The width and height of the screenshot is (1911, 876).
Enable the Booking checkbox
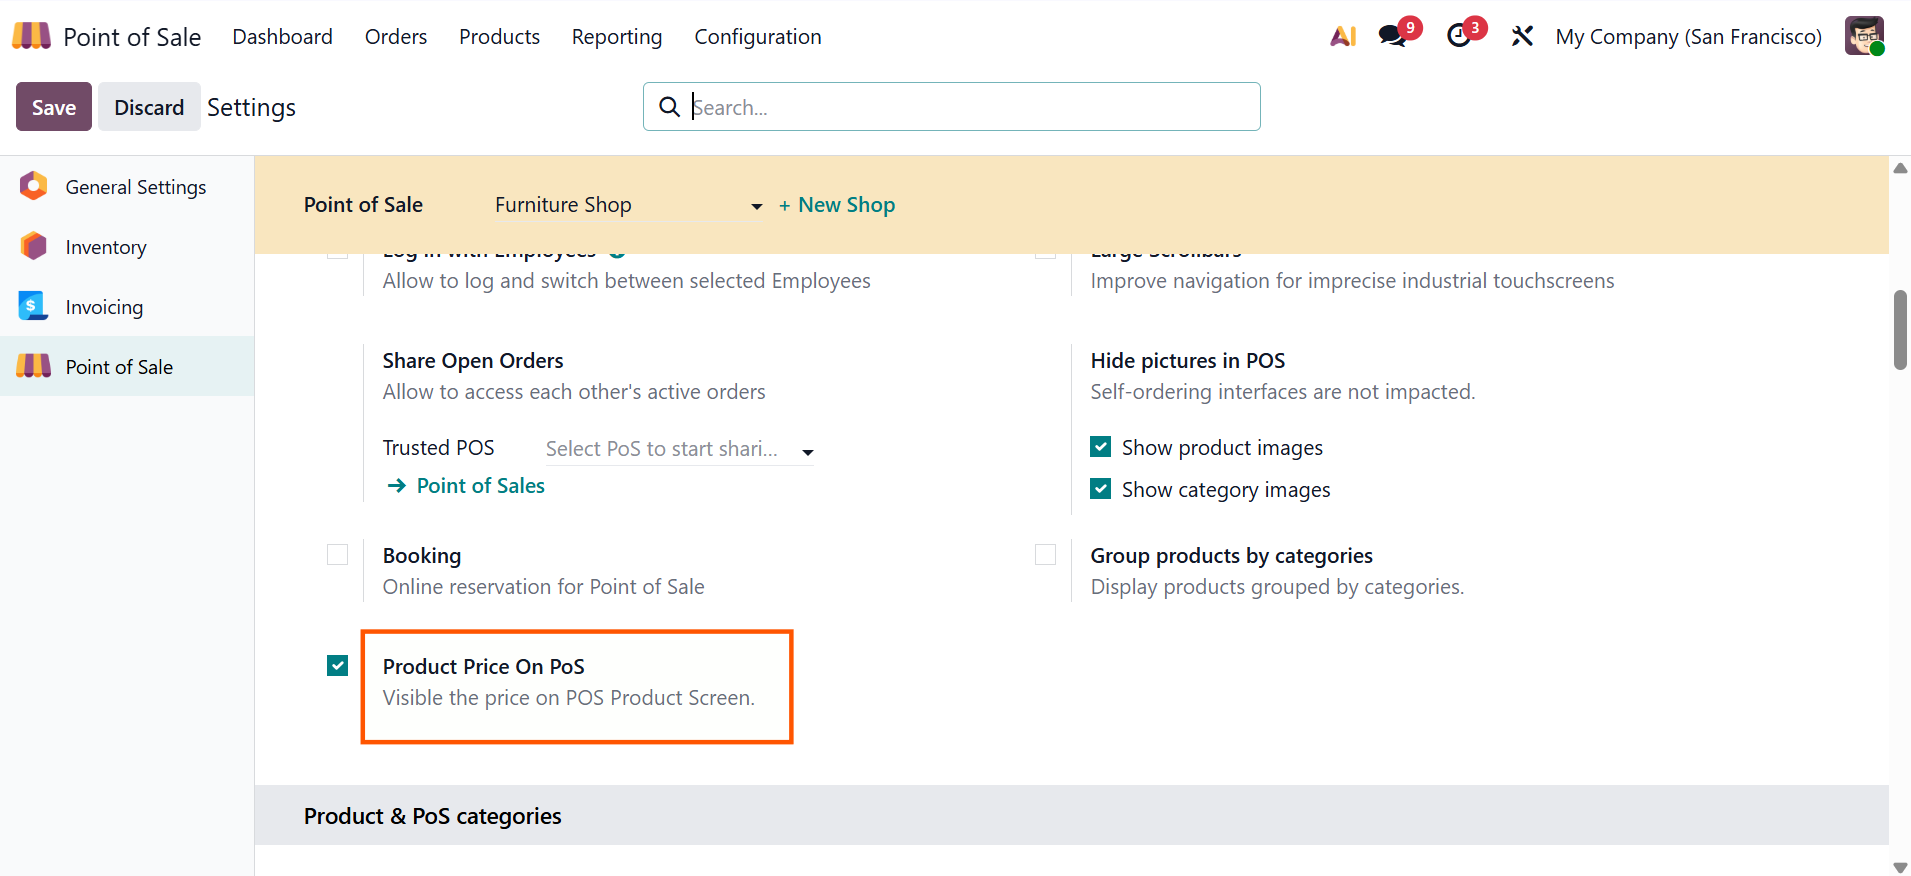(338, 555)
